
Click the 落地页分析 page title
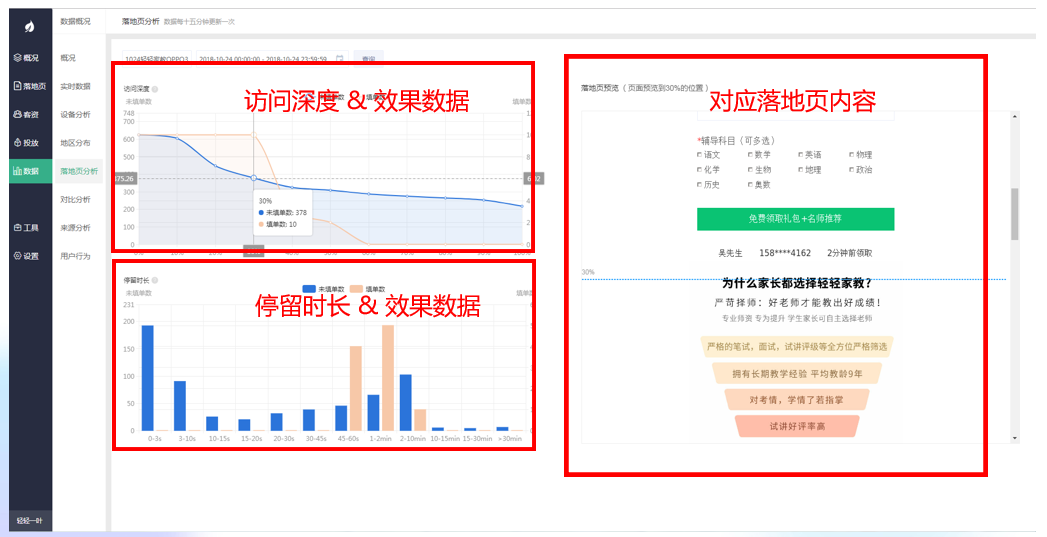(x=140, y=21)
